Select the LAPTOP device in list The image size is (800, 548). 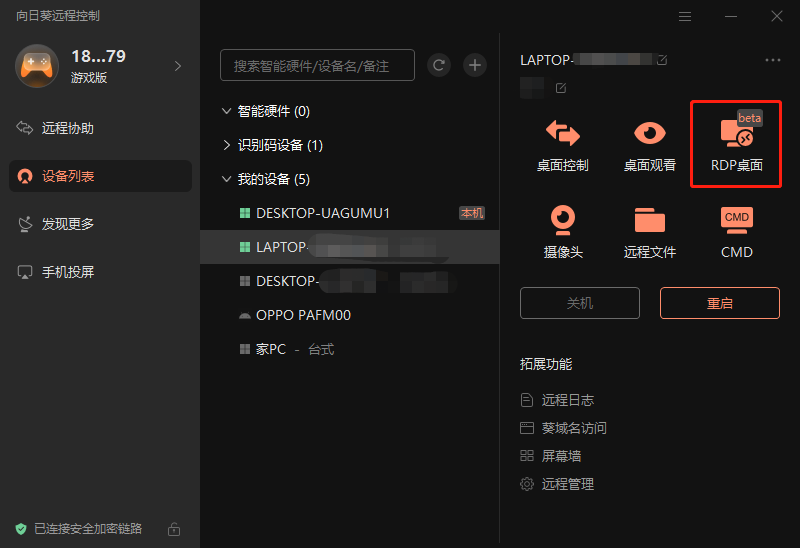pyautogui.click(x=349, y=247)
